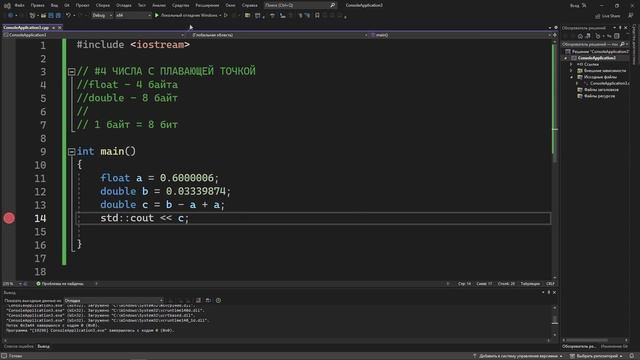The width and height of the screenshot is (640, 360).
Task: Click the clock settings icon in Output toolbar
Action: point(218,300)
